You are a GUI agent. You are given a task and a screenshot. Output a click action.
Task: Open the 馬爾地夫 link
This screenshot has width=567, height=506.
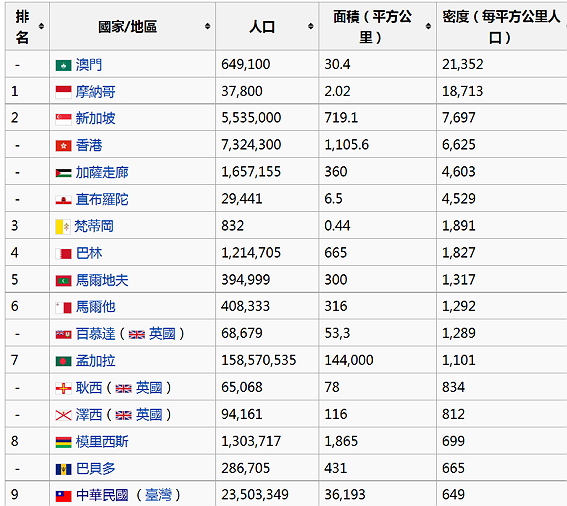(x=102, y=280)
